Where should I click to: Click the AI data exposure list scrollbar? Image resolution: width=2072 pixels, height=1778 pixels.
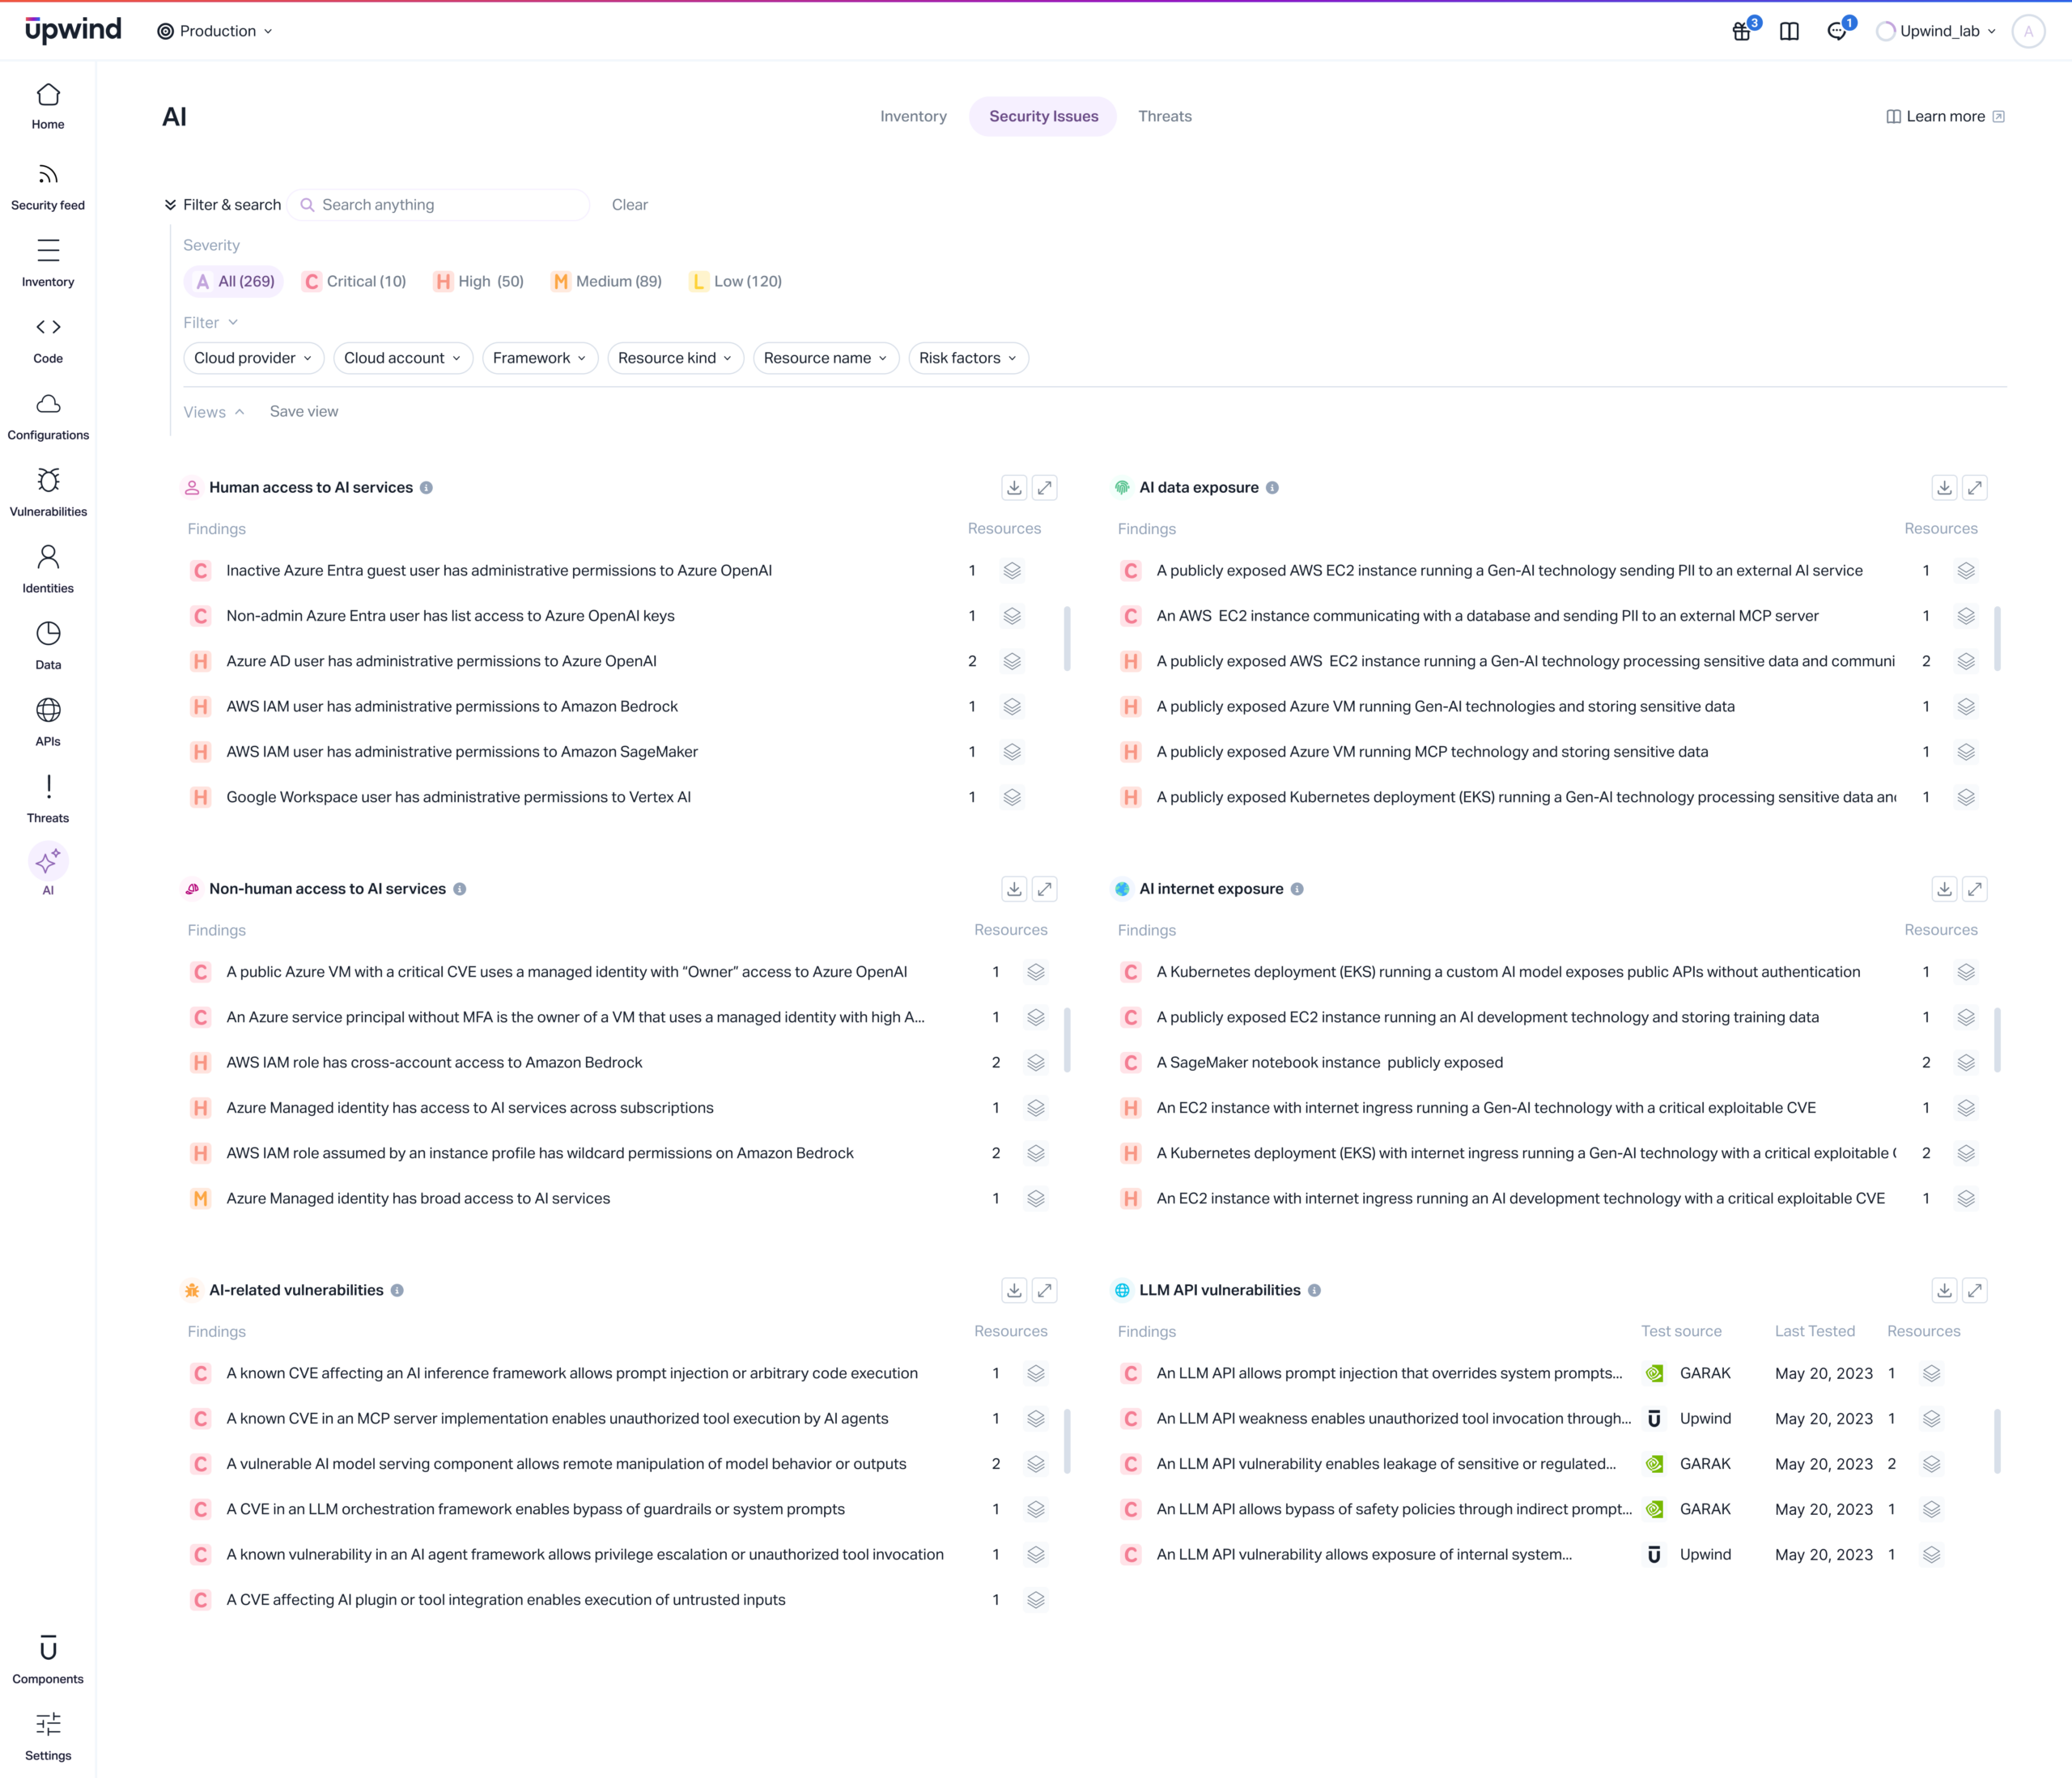pyautogui.click(x=1997, y=638)
